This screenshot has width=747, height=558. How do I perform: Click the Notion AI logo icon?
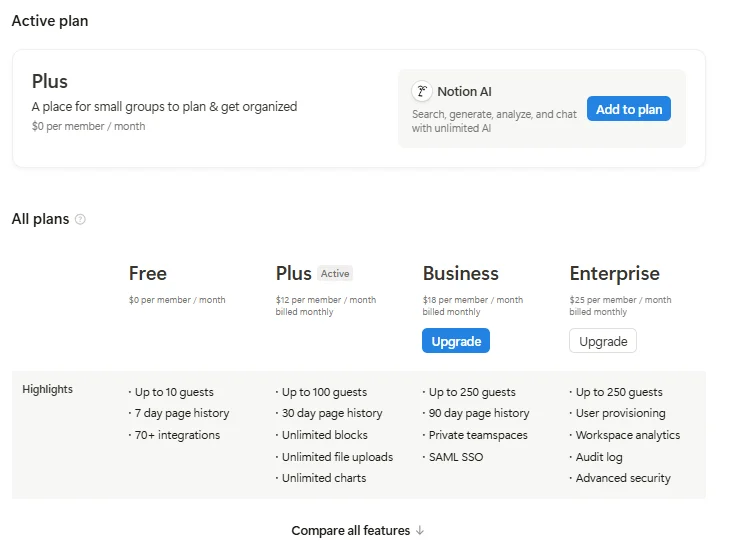tap(422, 91)
